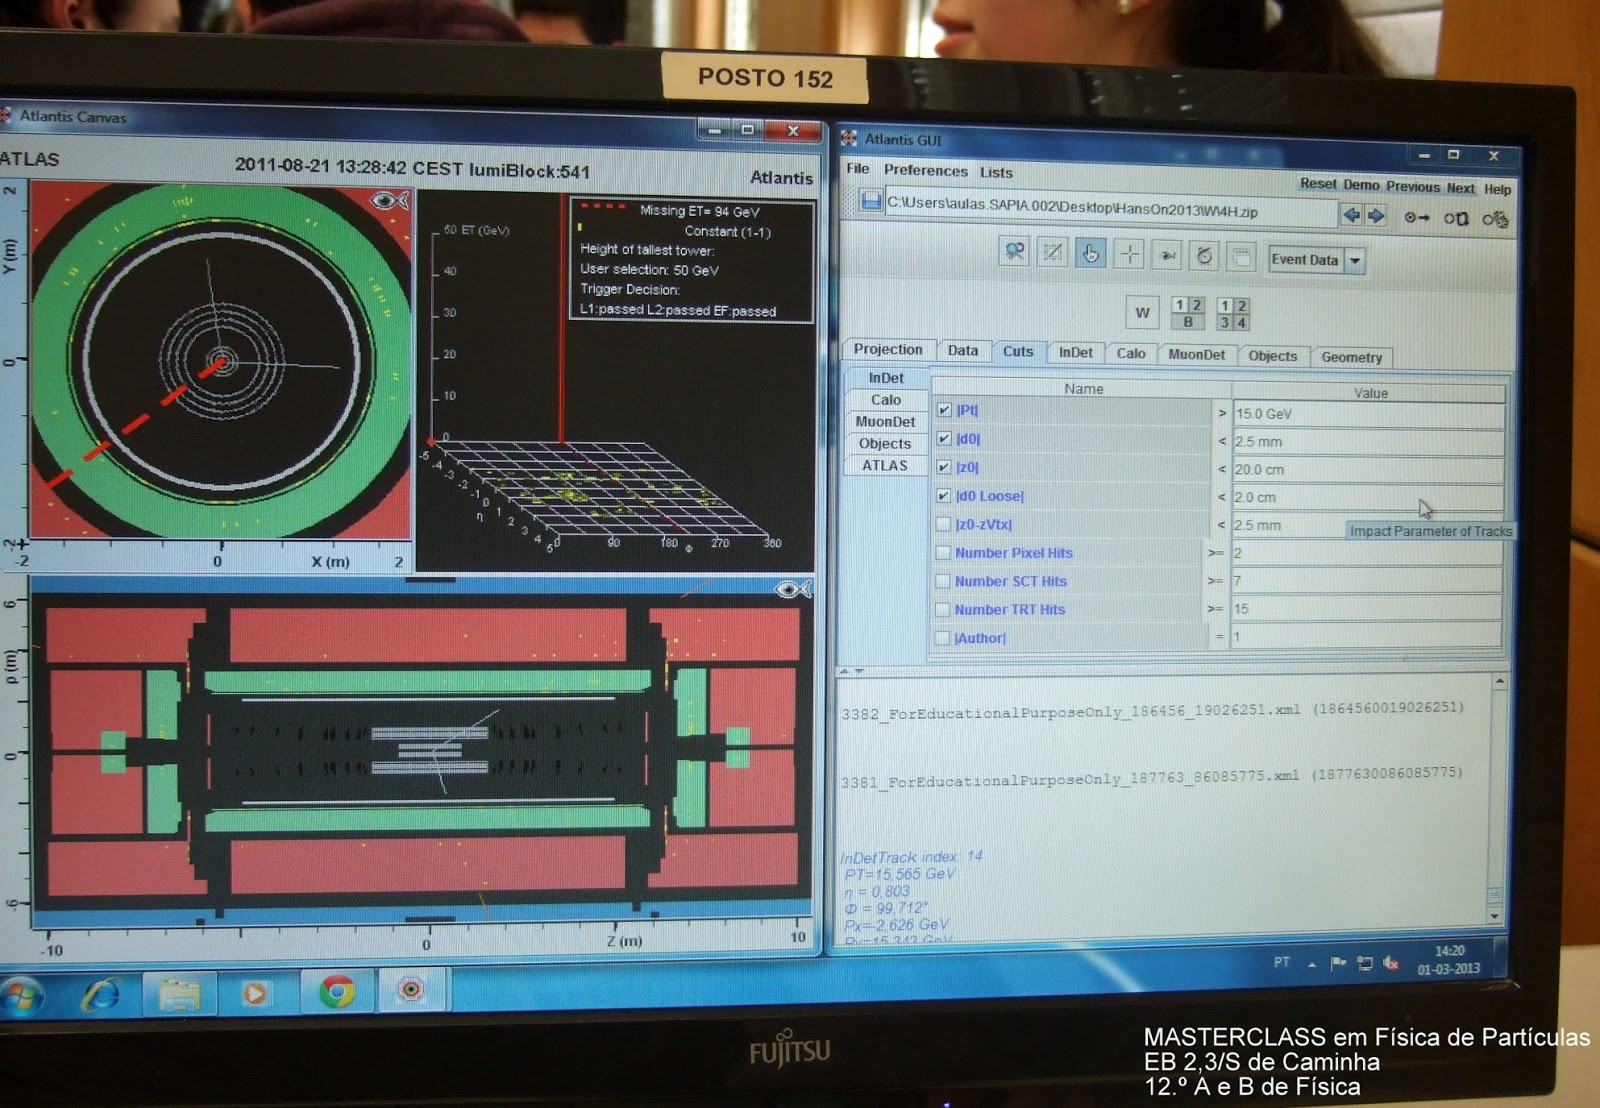
Task: Click the '3381_ForEducationalPurposeOnly' log entry
Action: tap(1152, 777)
